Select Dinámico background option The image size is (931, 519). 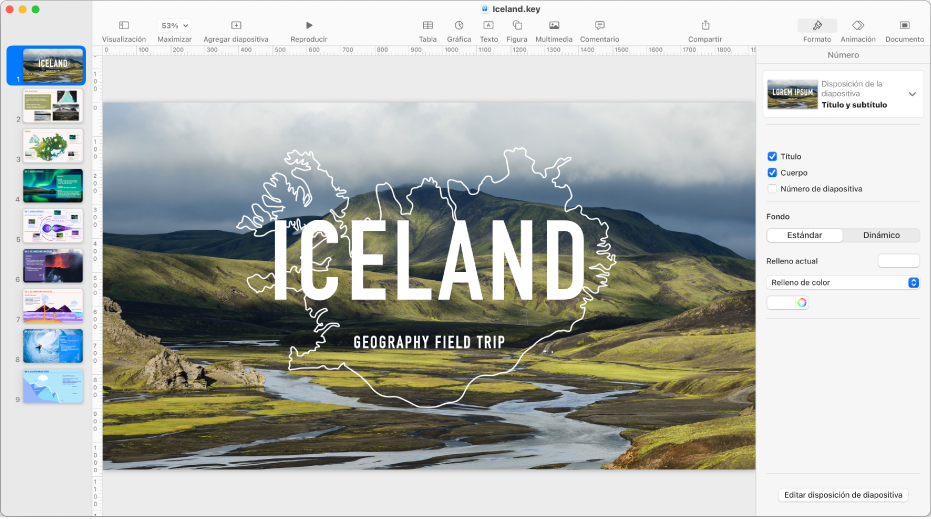(881, 235)
